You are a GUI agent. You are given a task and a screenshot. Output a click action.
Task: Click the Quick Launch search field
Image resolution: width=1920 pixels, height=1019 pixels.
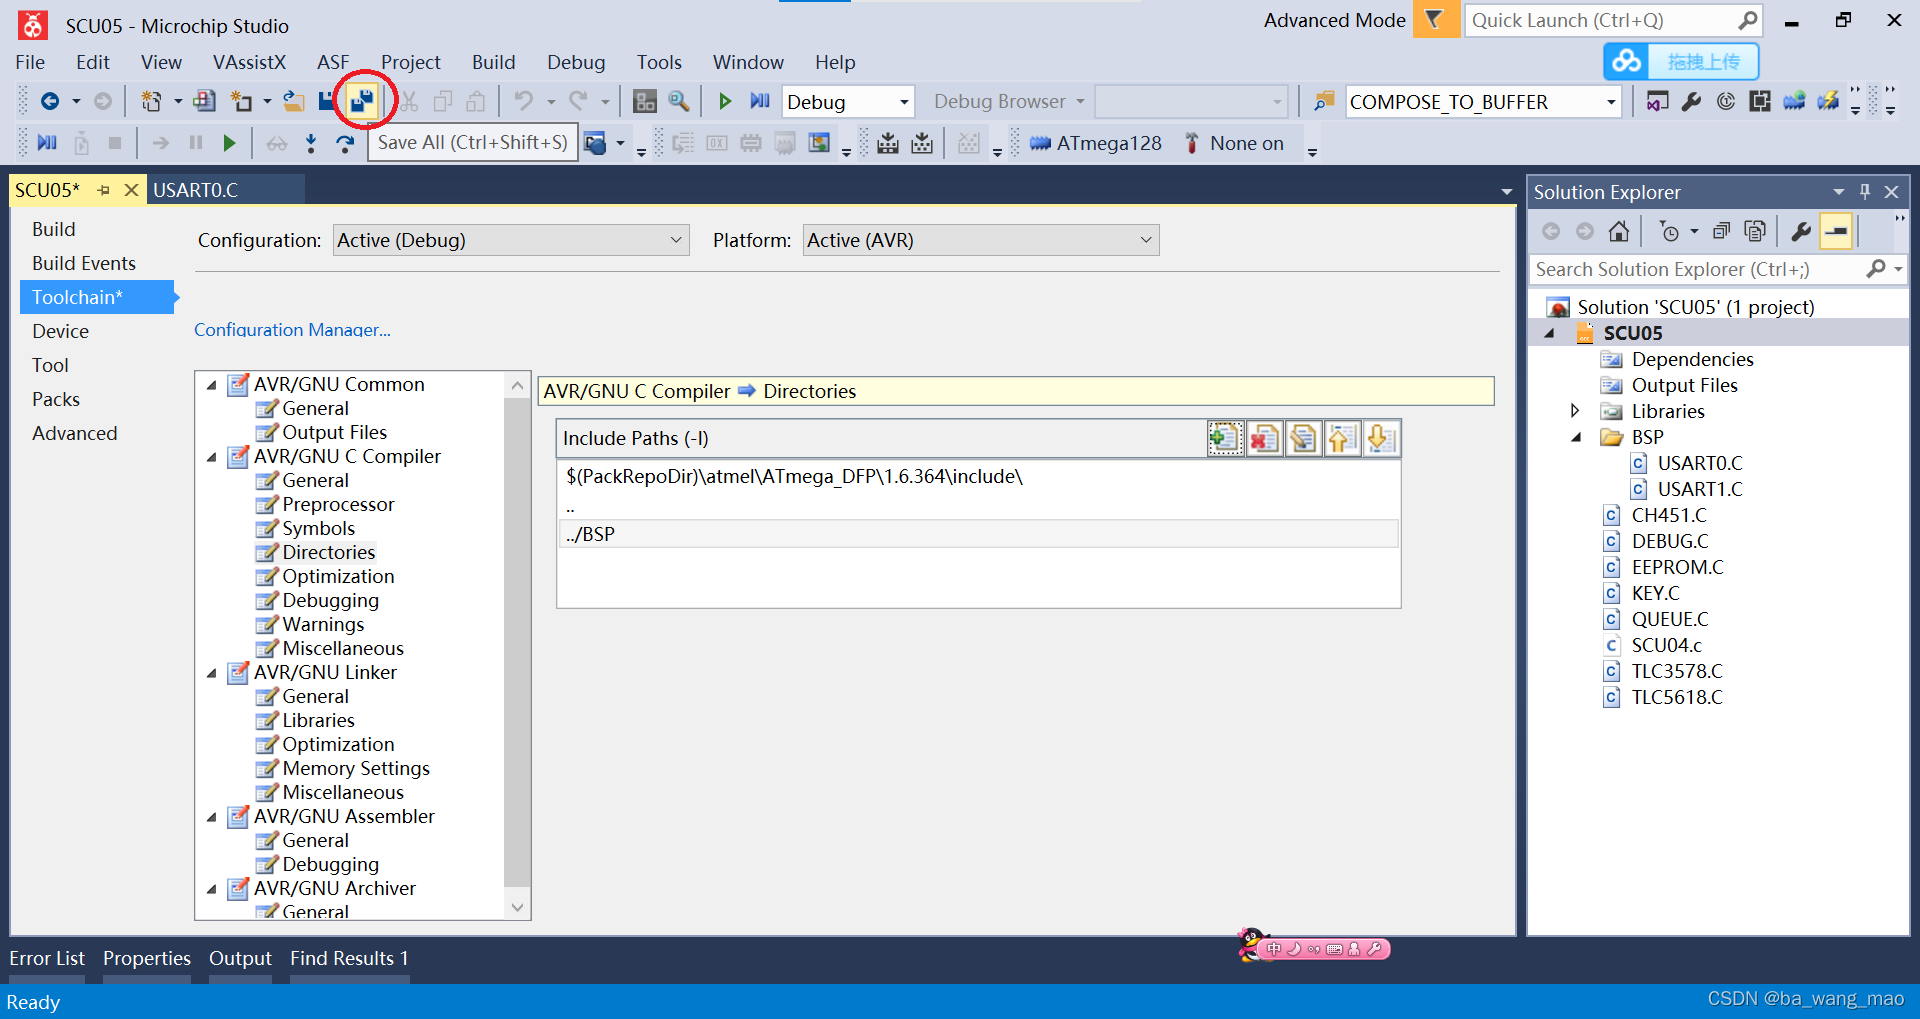pos(1614,20)
